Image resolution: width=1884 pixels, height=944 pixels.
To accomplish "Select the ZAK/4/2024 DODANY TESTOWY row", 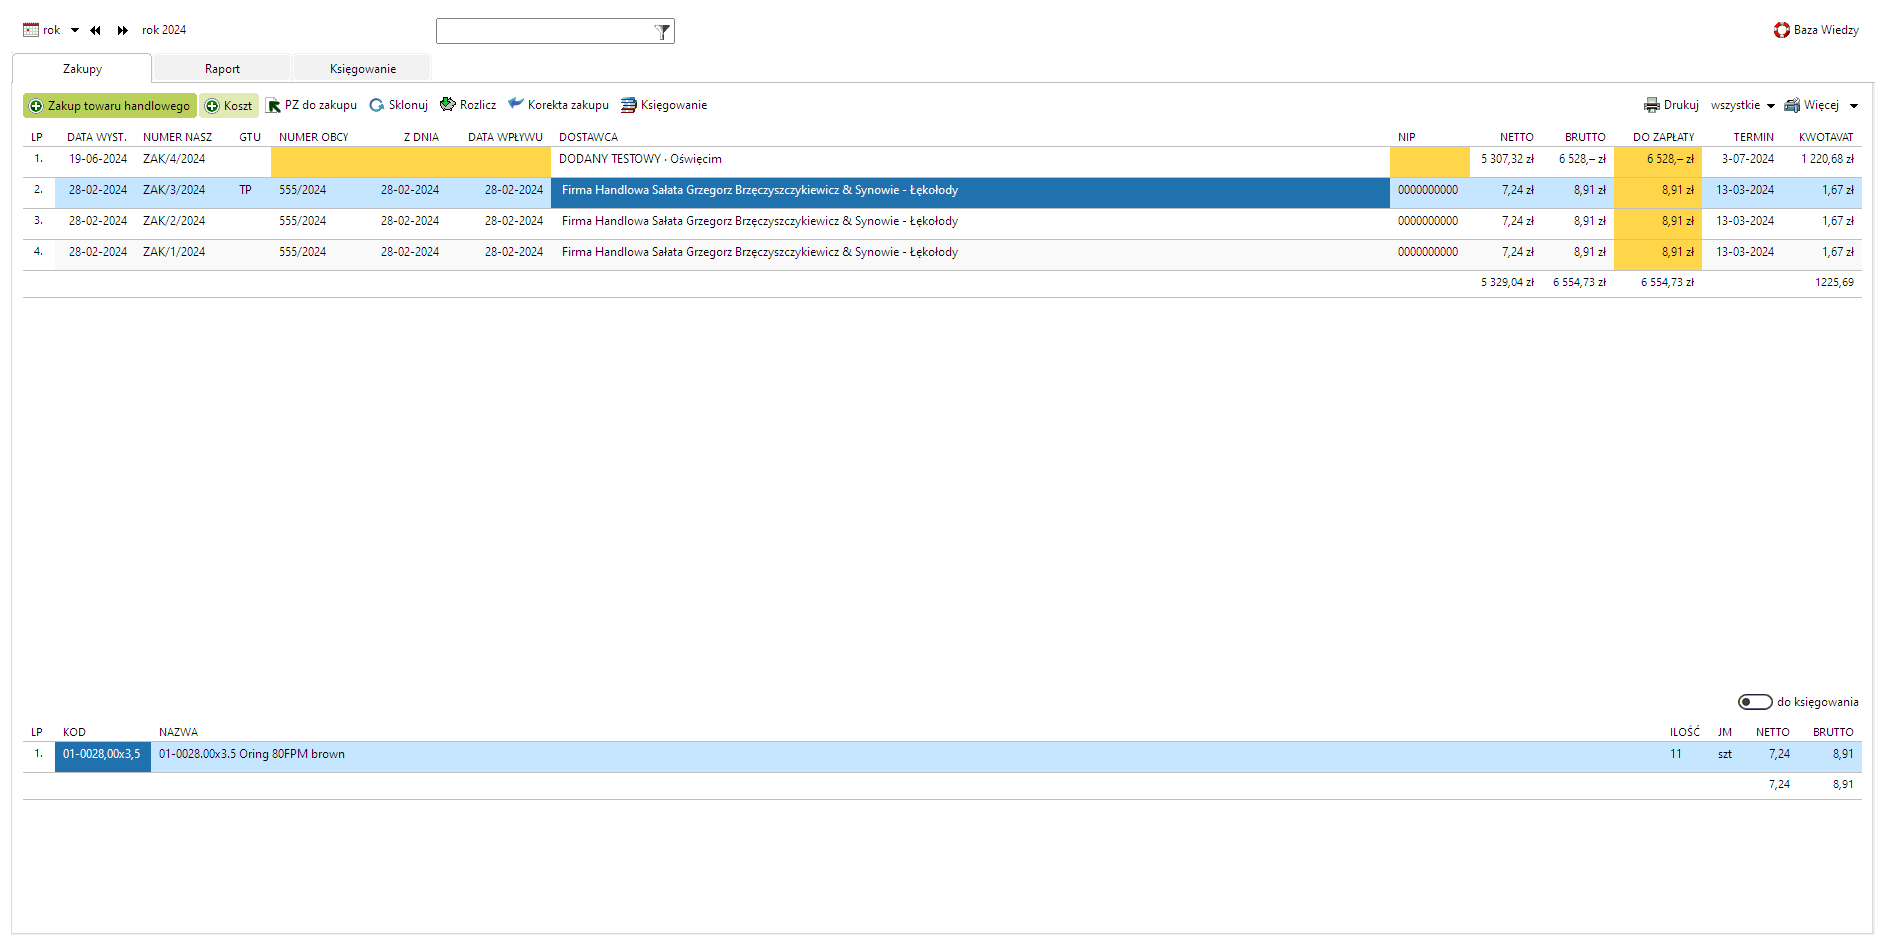I will click(640, 159).
